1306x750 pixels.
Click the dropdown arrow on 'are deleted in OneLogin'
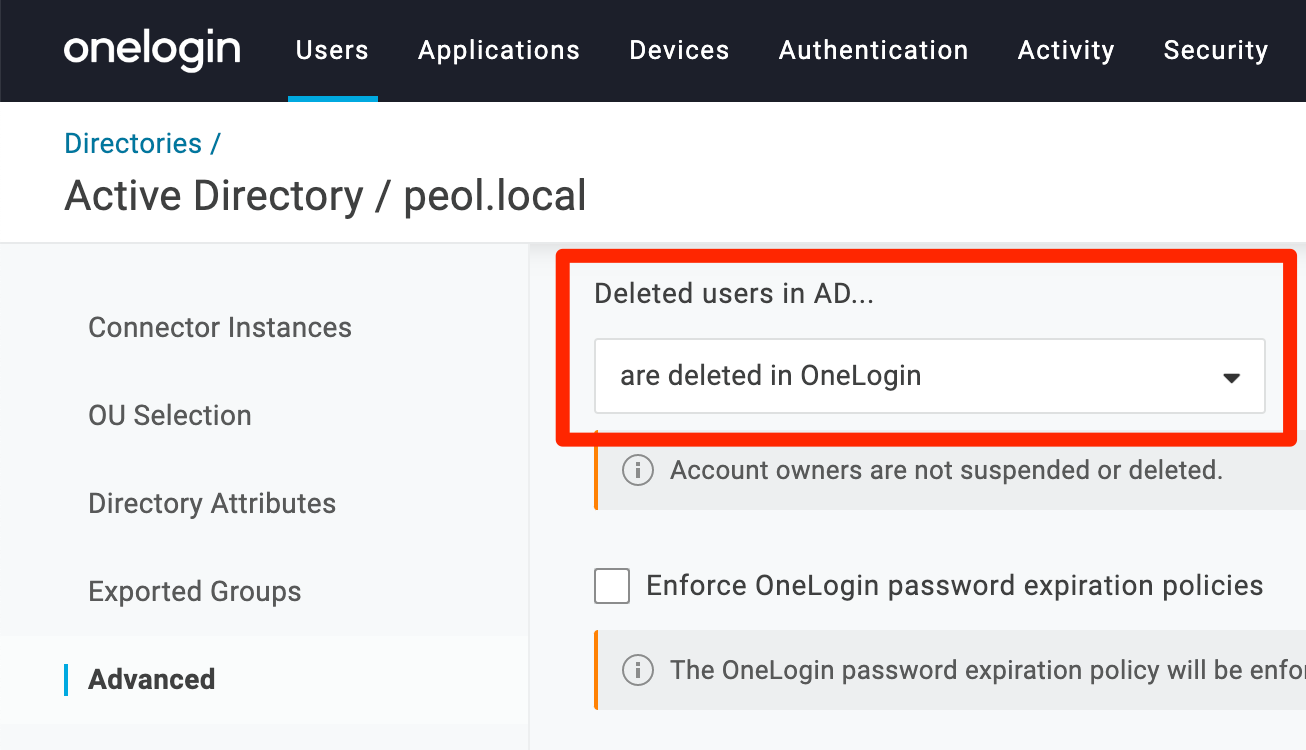click(1232, 378)
